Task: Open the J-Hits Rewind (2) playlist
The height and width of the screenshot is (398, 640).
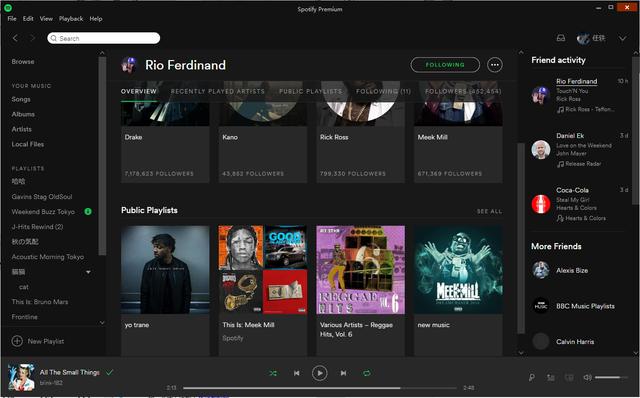Action: coord(38,227)
